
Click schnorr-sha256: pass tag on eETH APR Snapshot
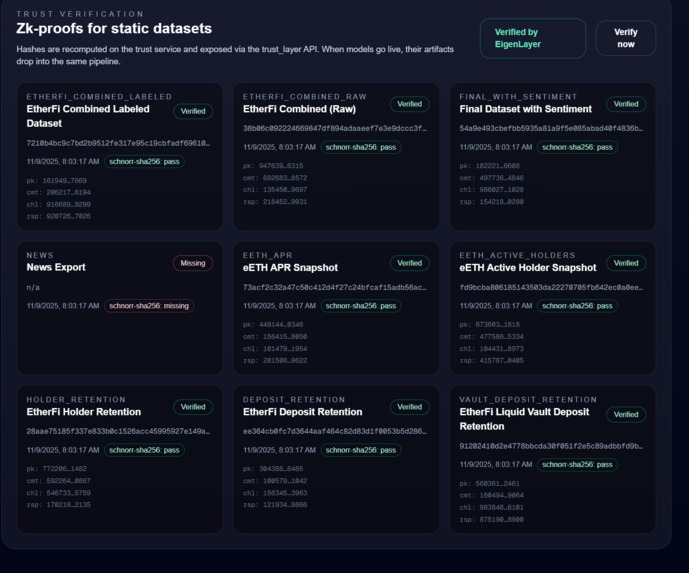[361, 306]
